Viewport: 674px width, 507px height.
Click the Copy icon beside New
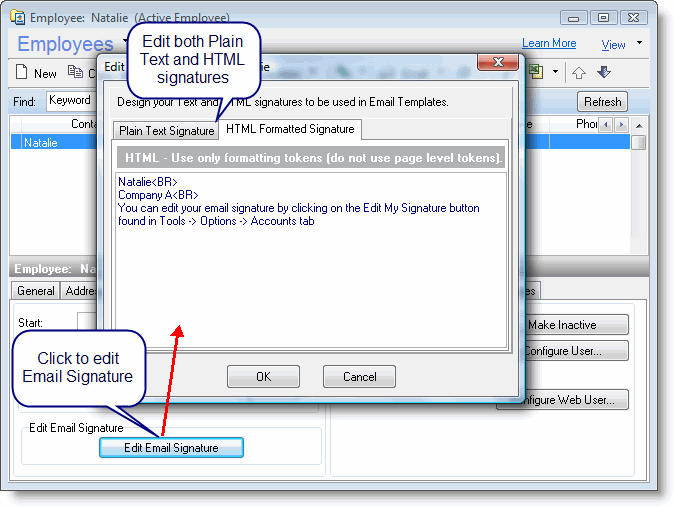pyautogui.click(x=74, y=73)
